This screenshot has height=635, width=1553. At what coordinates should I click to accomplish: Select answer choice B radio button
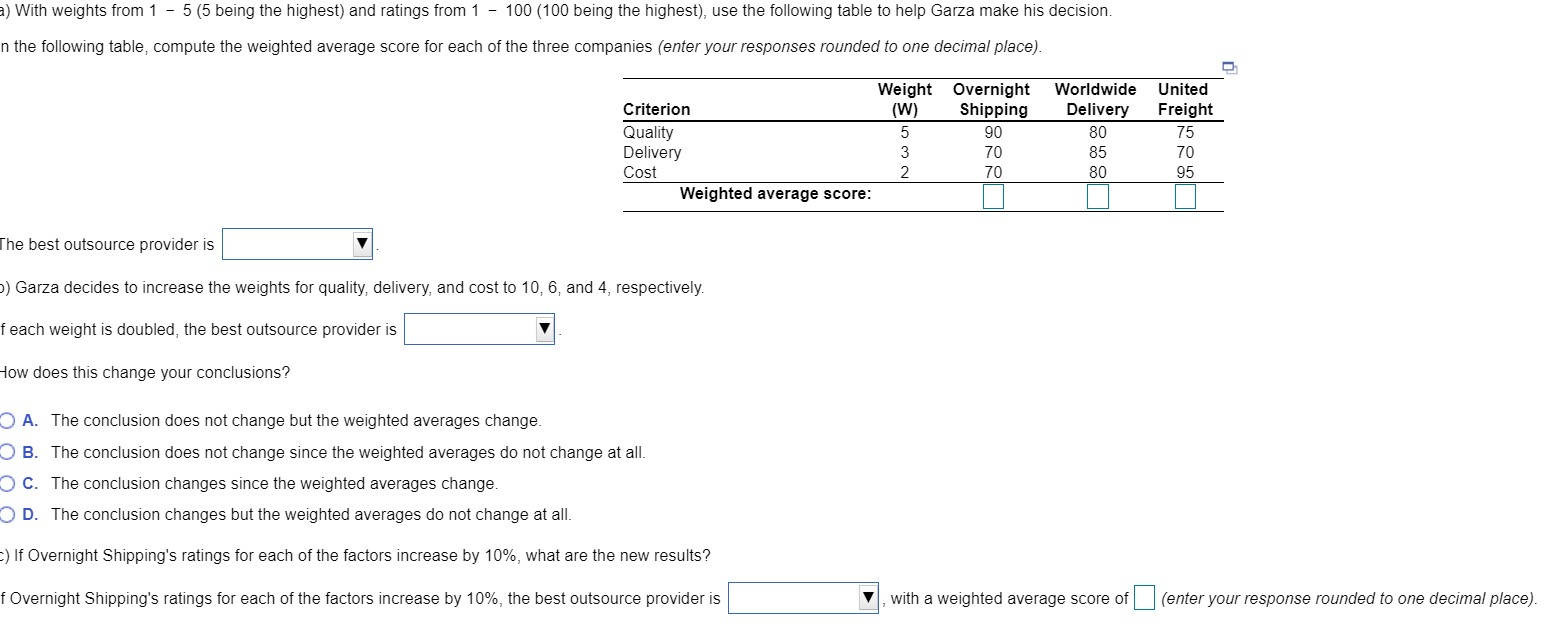8,452
